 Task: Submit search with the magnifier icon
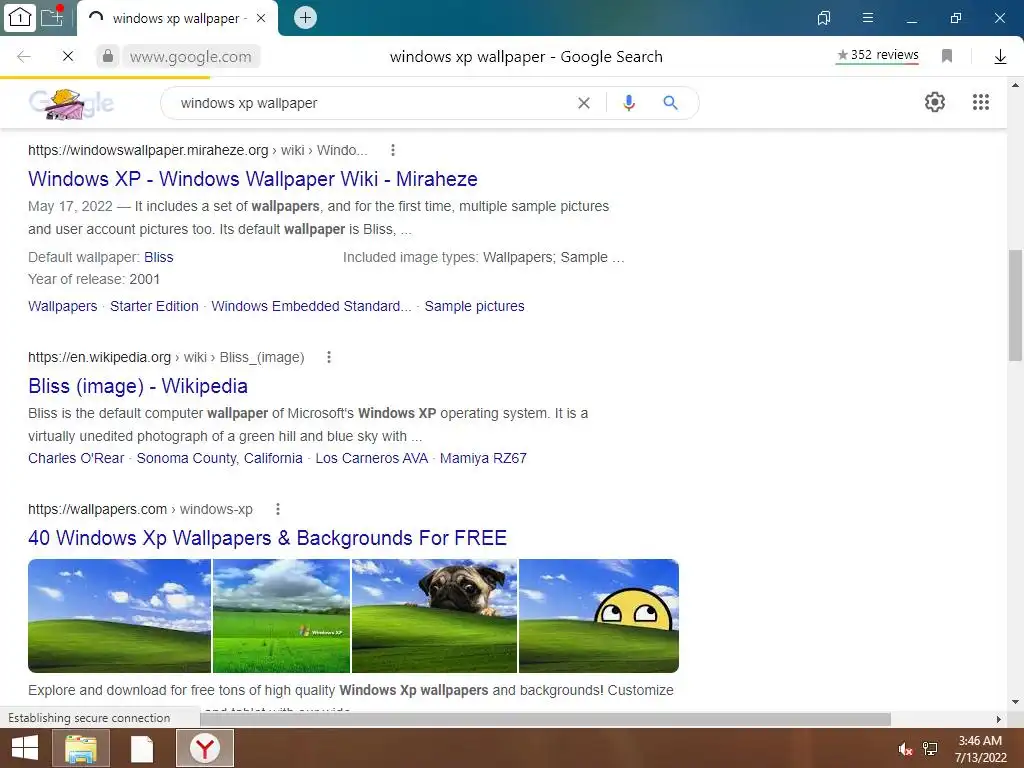click(x=671, y=103)
